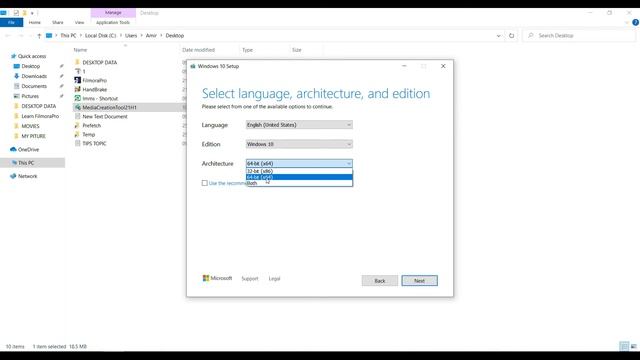Expand the address bar history dropdown
Image resolution: width=640 pixels, height=360 pixels.
tap(498, 36)
